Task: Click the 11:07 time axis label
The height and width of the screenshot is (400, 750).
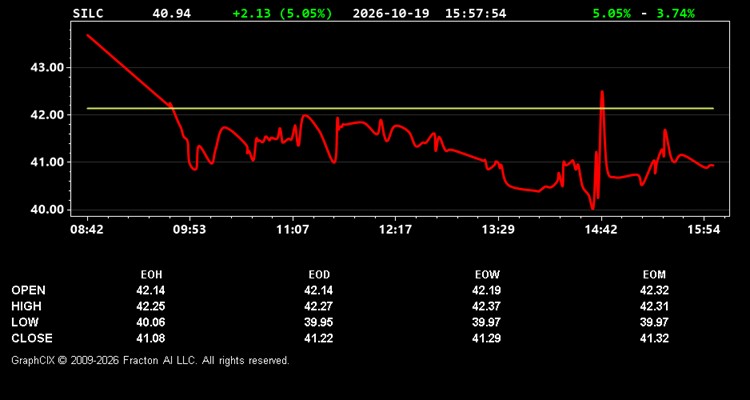Action: (x=292, y=230)
